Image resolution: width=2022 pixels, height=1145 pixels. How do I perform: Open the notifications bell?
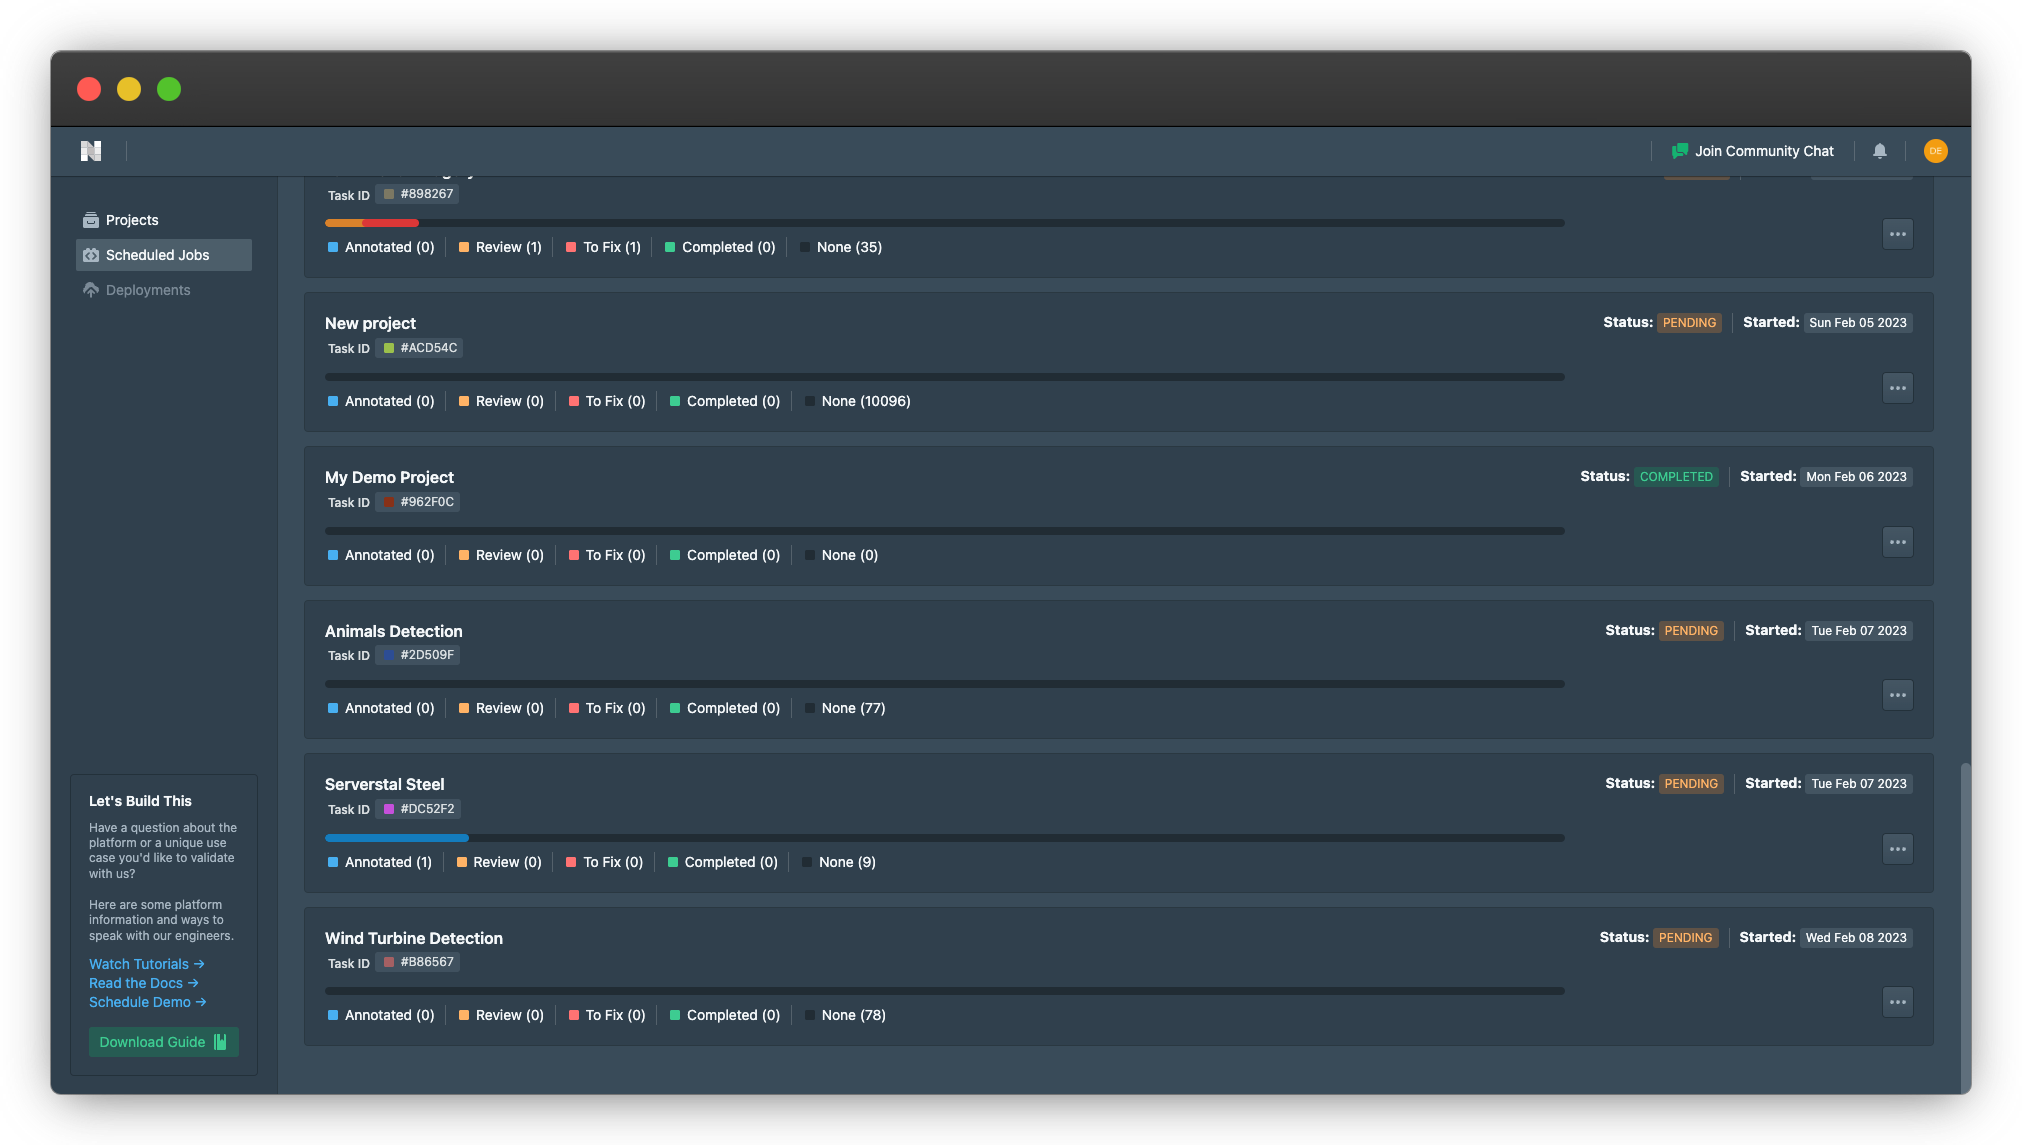[x=1880, y=151]
